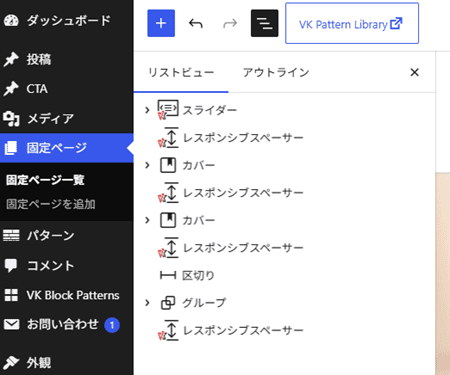The width and height of the screenshot is (450, 375).
Task: Open the メディア media library icon
Action: [x=11, y=119]
